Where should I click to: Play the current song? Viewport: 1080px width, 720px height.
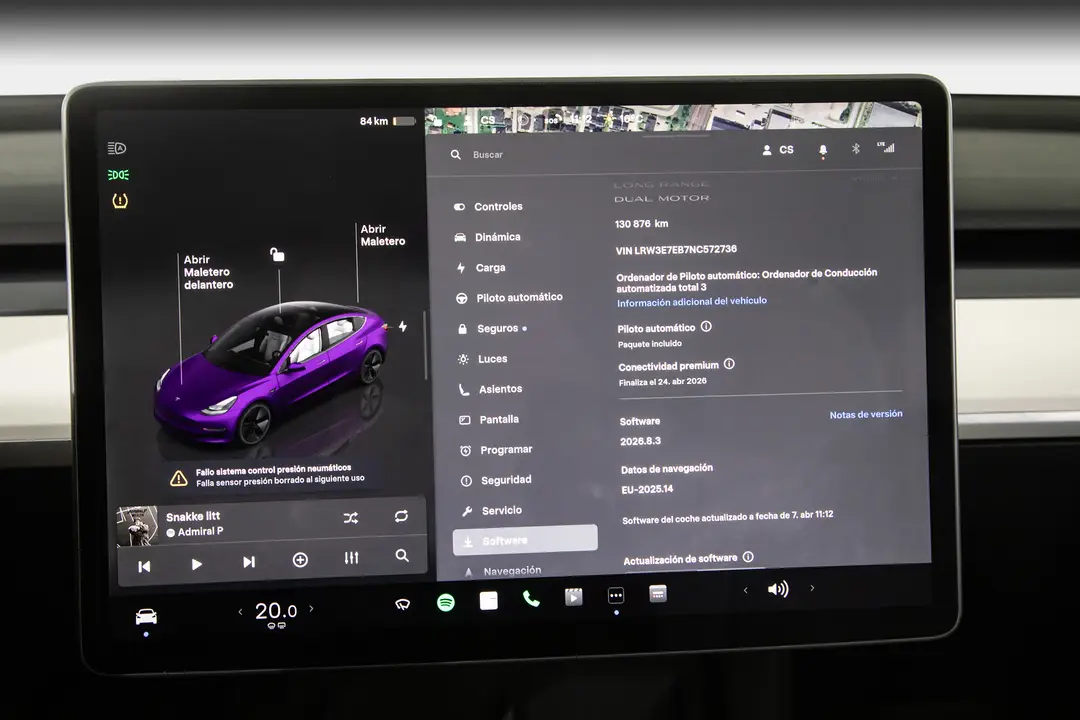click(196, 564)
